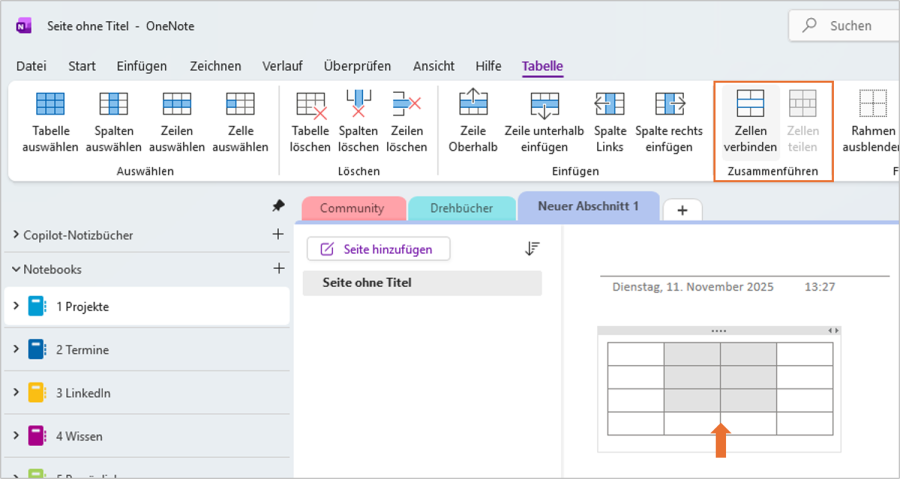Open notebook 3 LinkedIn
900x479 pixels.
pos(147,393)
